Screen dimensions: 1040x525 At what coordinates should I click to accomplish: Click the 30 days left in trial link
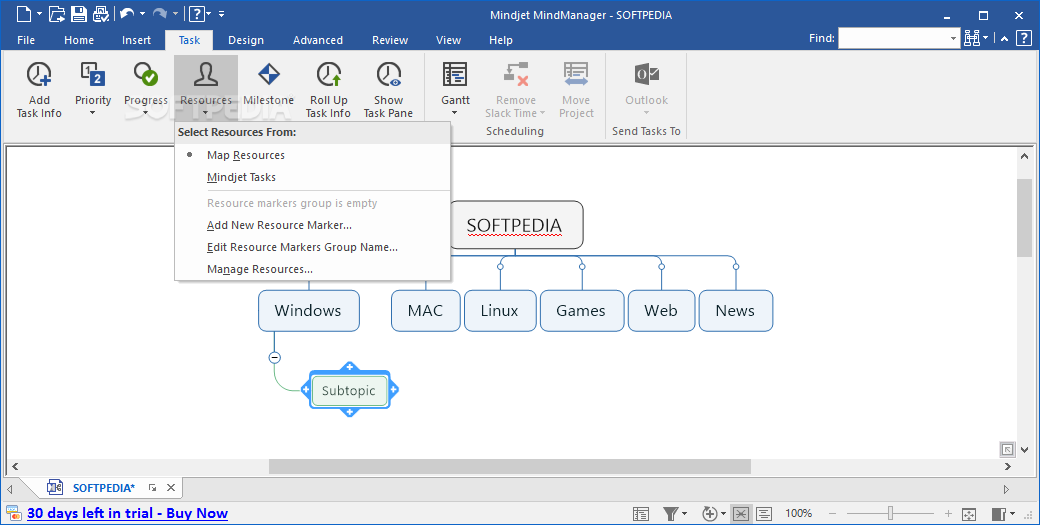127,513
